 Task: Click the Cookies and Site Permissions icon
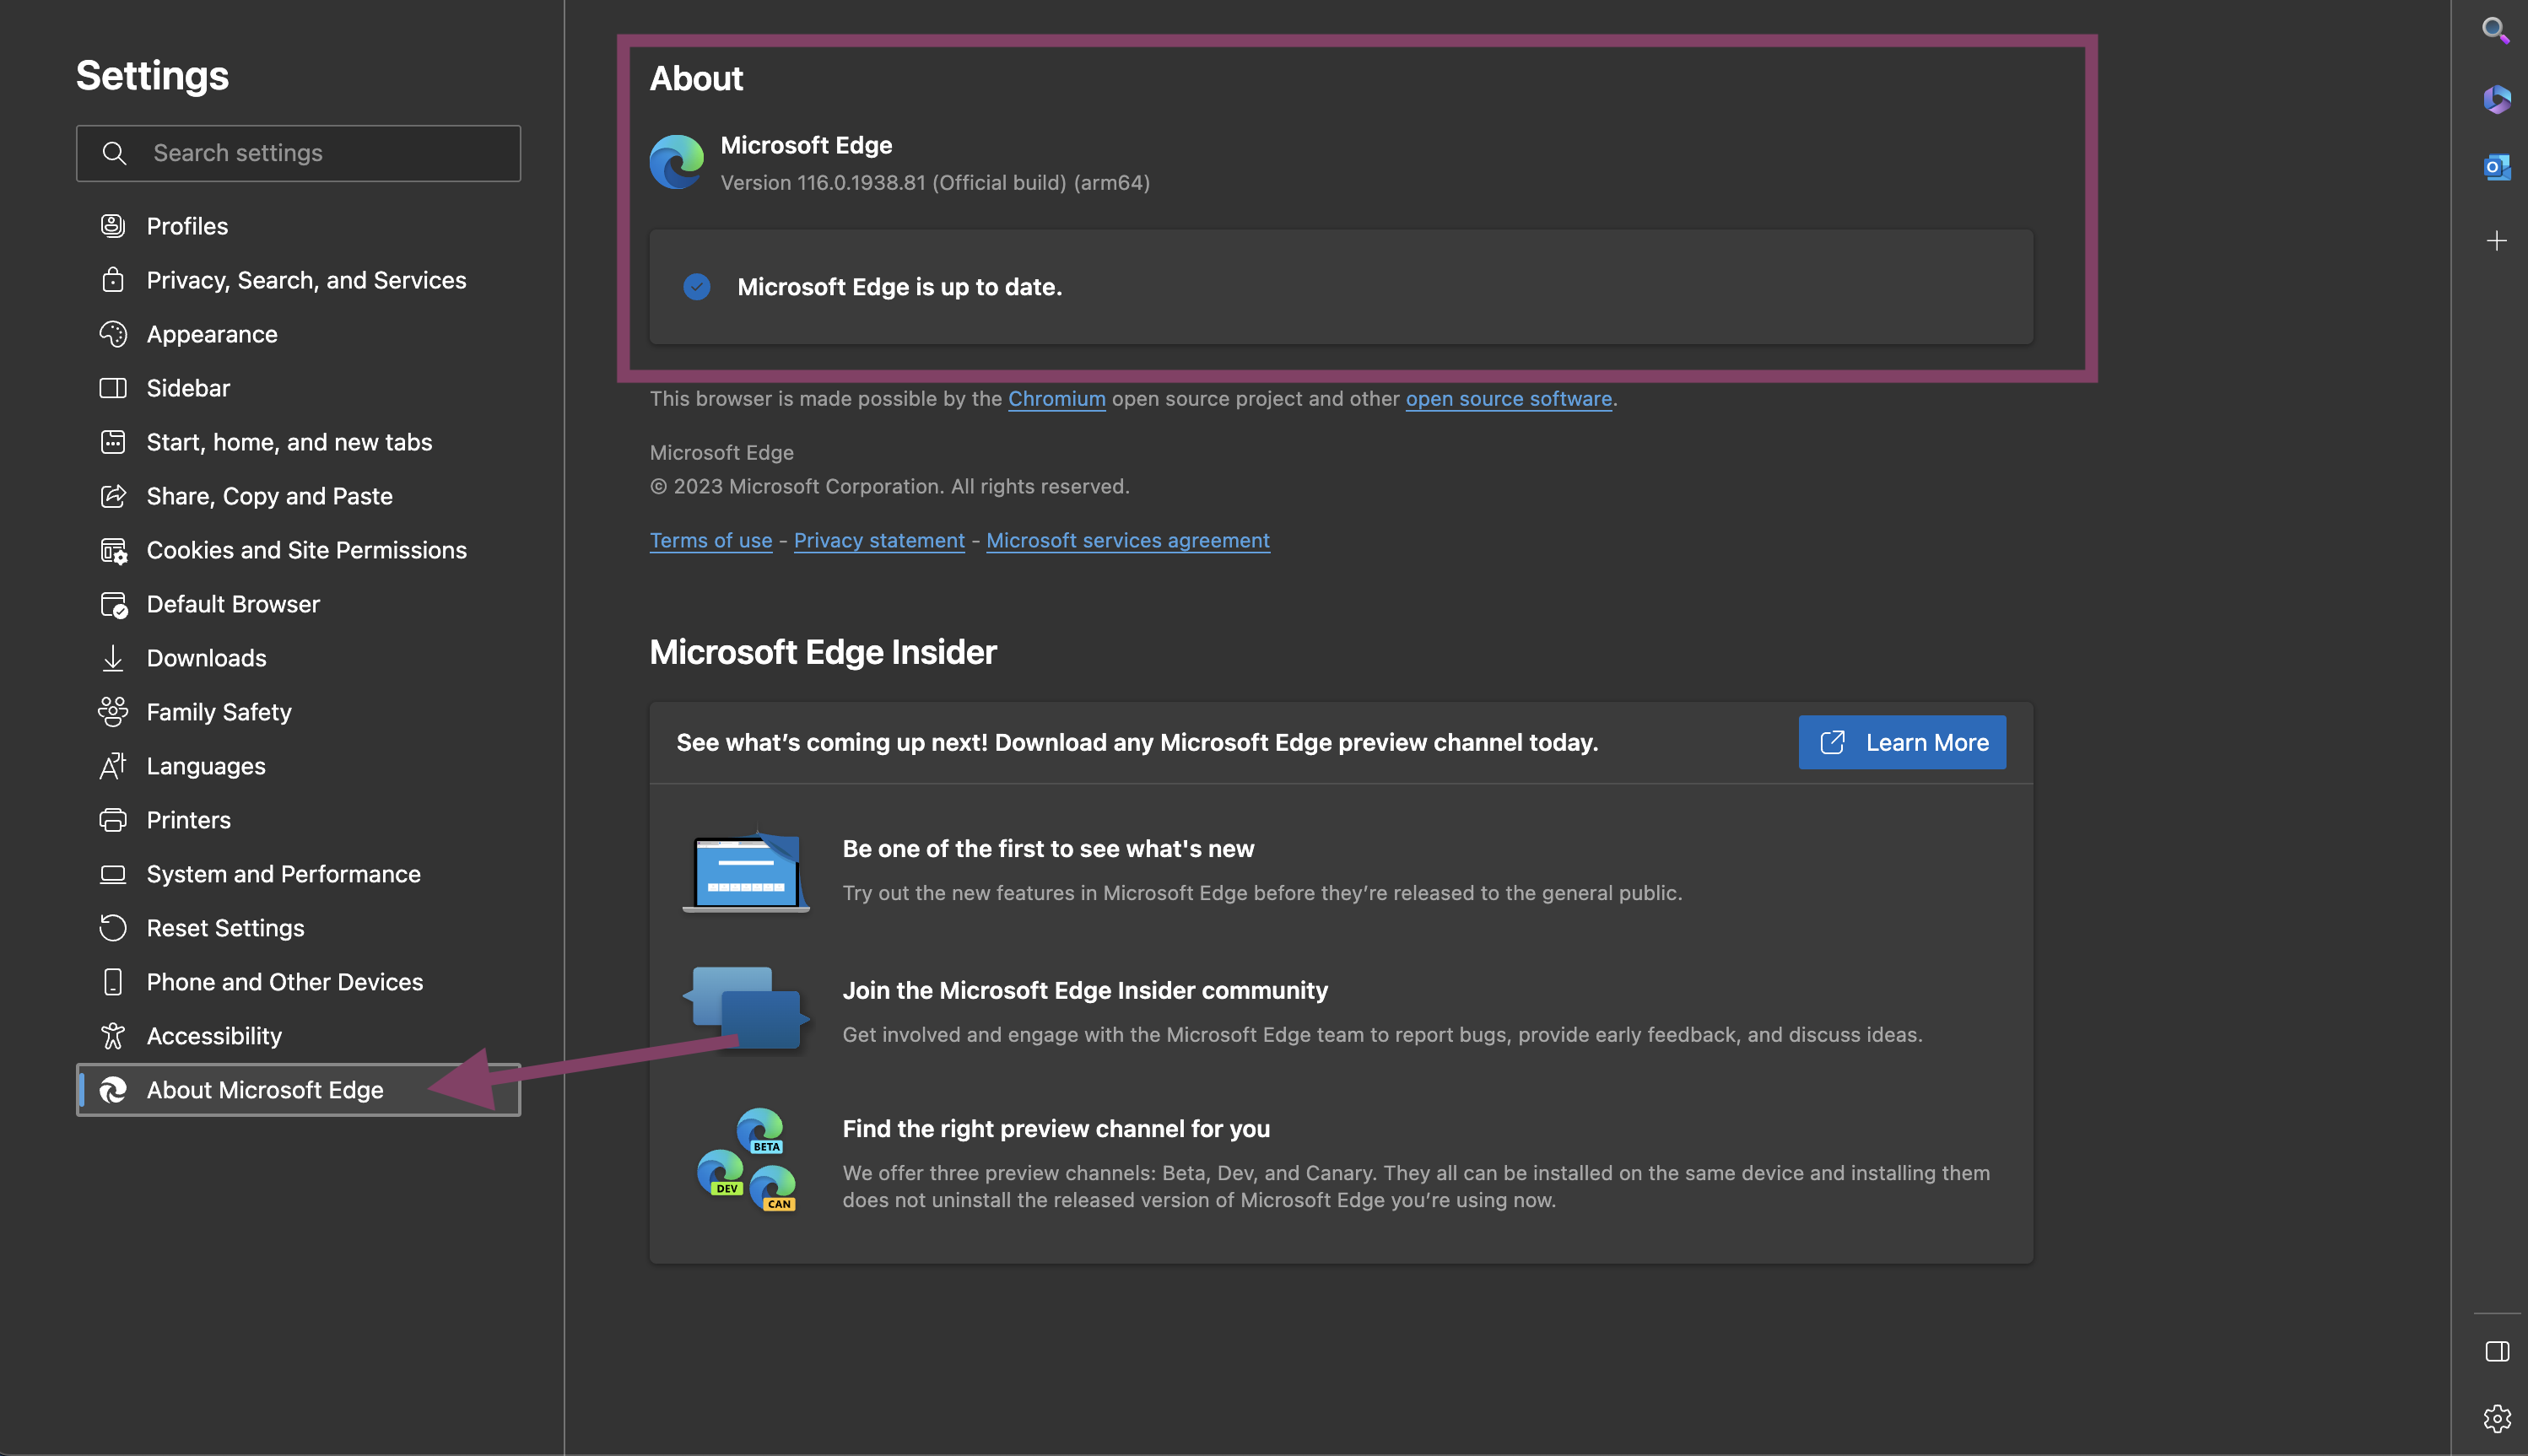(113, 550)
